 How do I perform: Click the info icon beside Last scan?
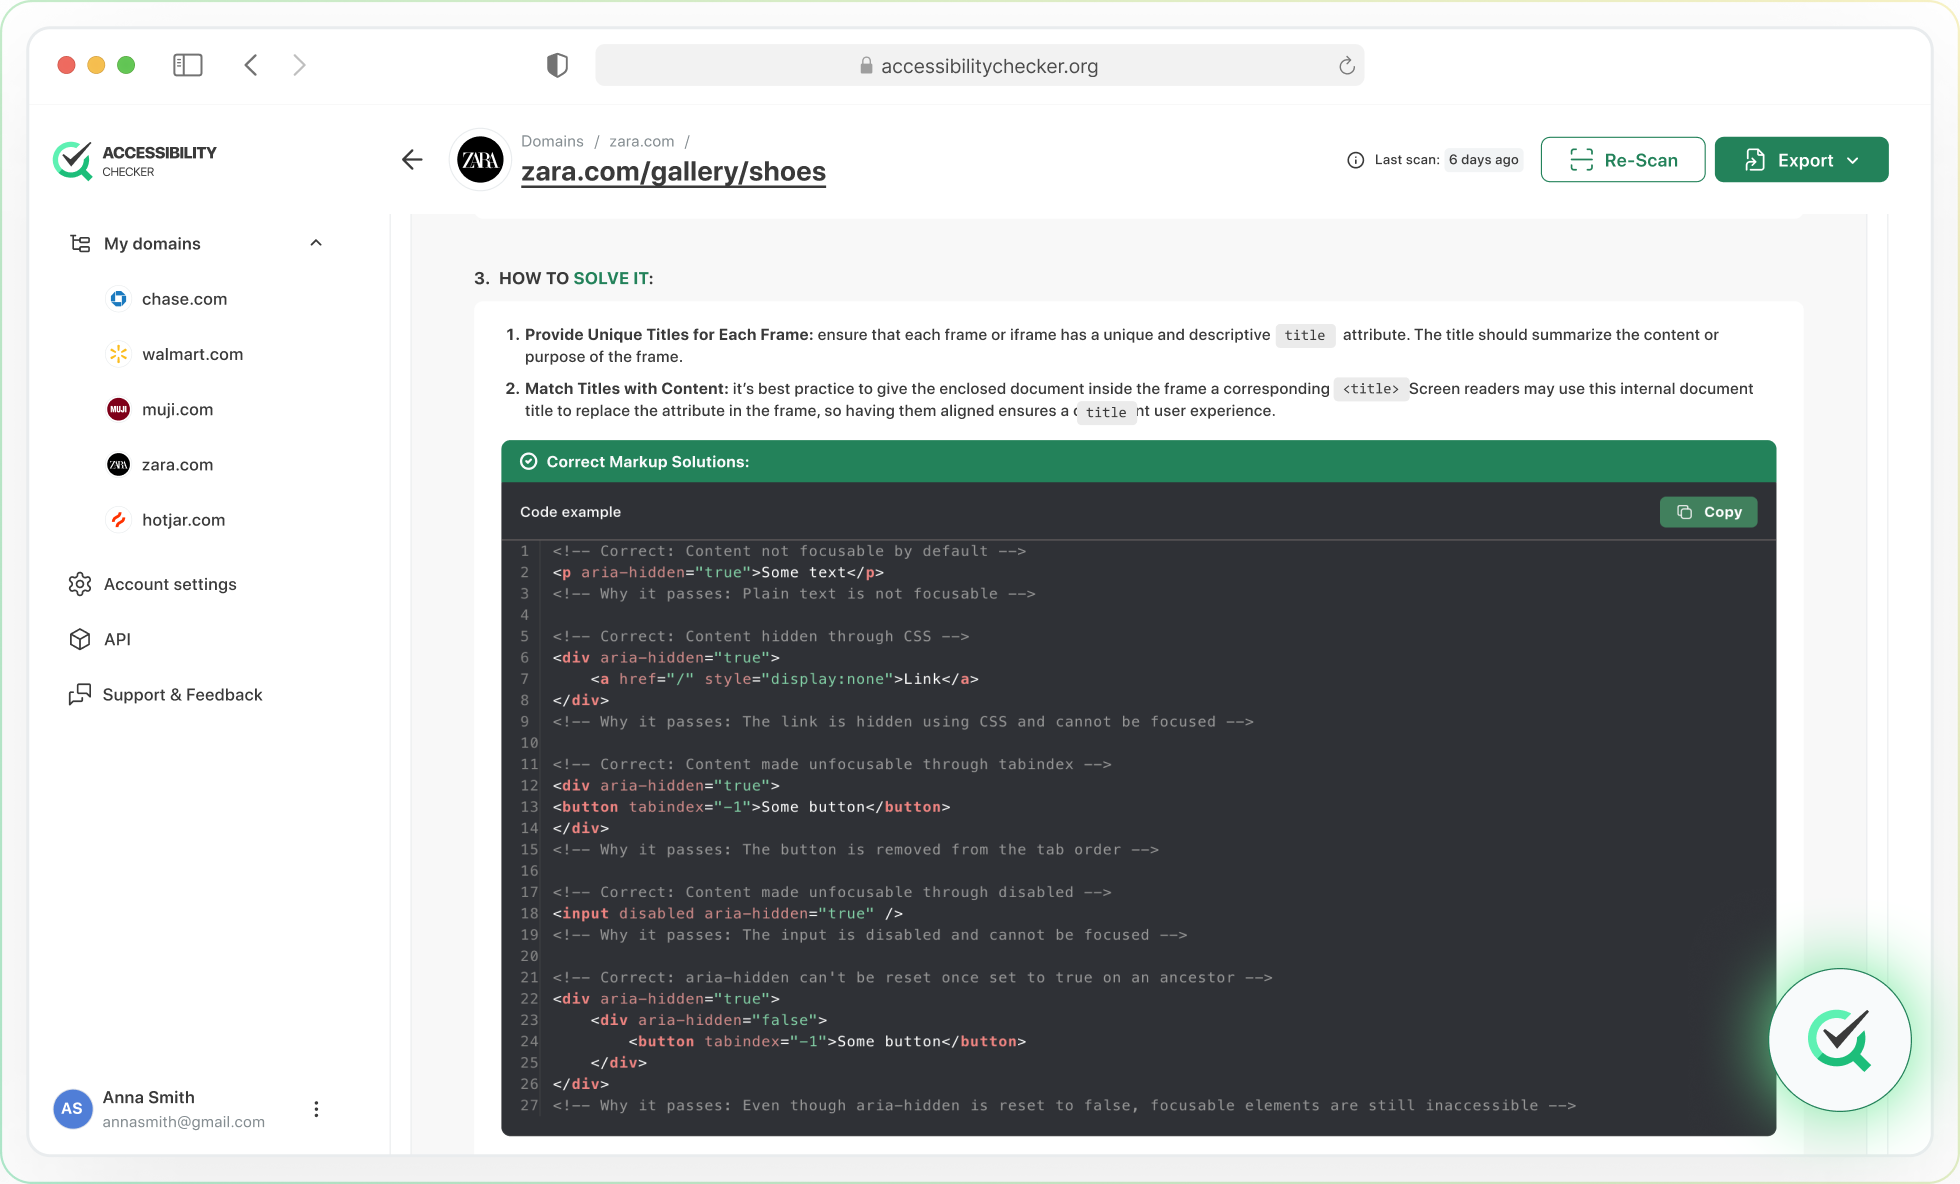(x=1355, y=160)
